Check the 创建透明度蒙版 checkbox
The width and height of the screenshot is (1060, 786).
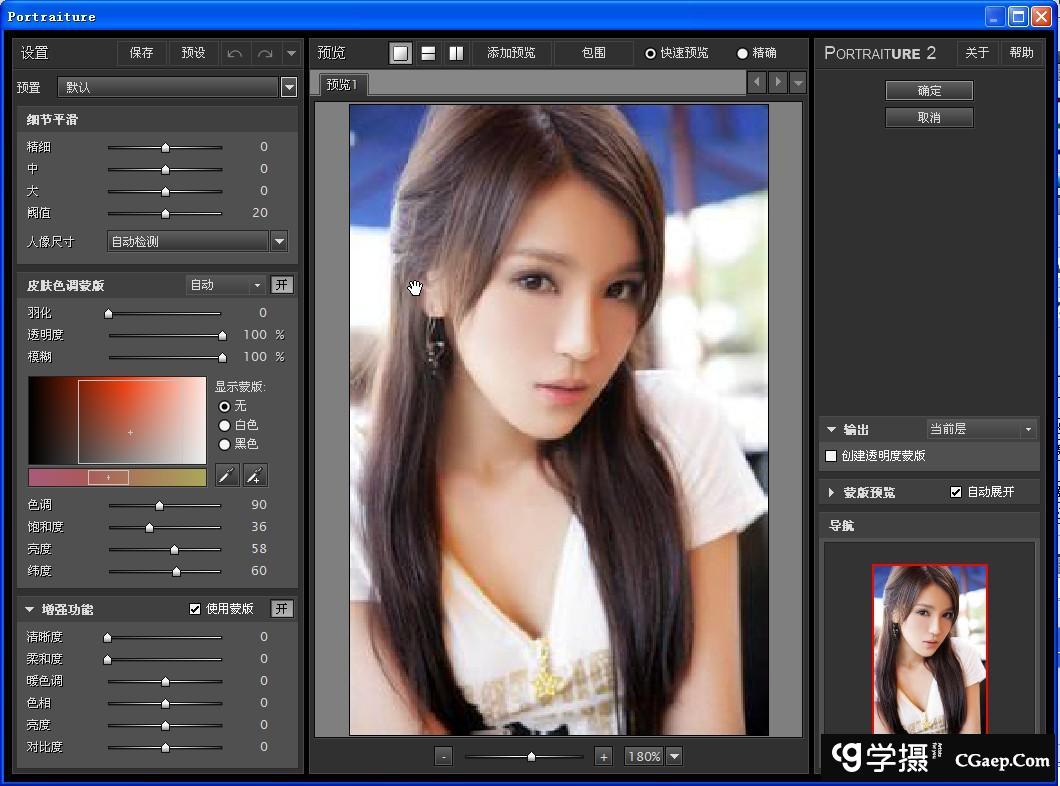point(831,456)
